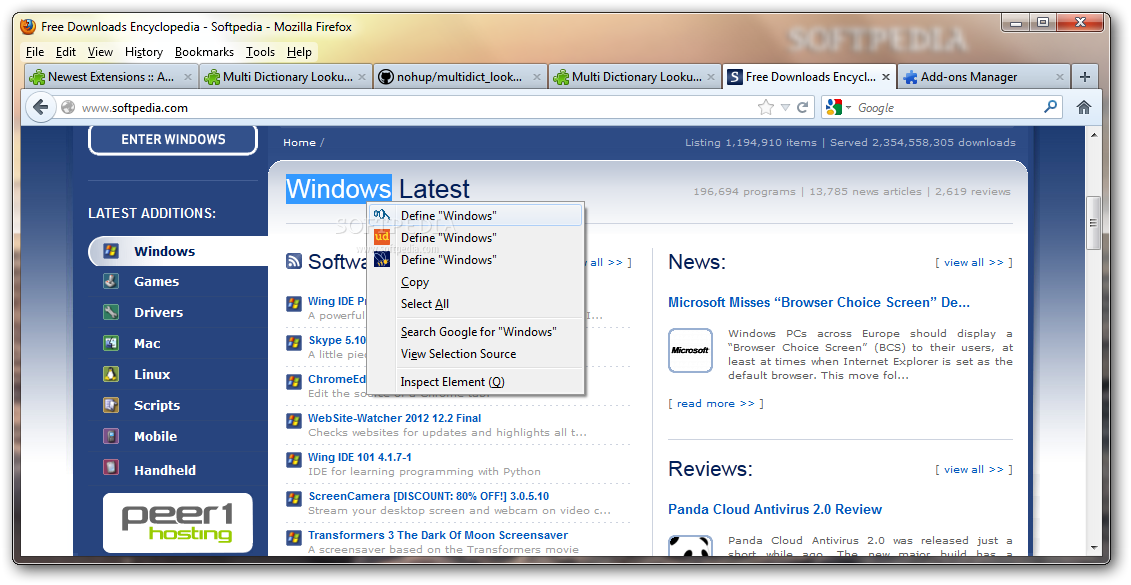Choose the Urban Dictionary Define "Windows" entry
Viewport: 1131px width, 585px height.
(x=476, y=237)
